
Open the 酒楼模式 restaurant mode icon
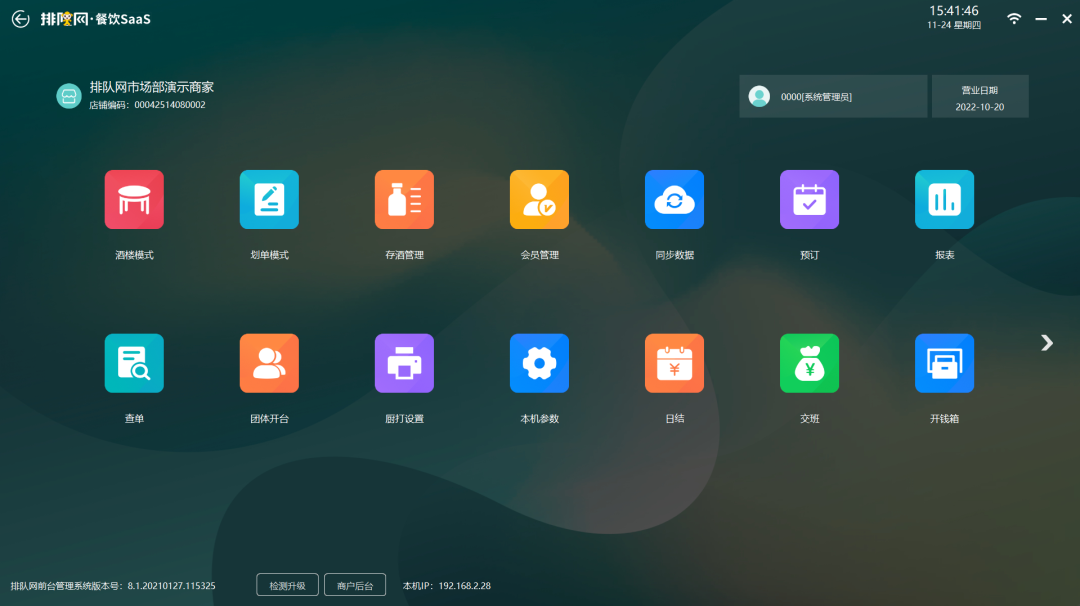[x=134, y=200]
